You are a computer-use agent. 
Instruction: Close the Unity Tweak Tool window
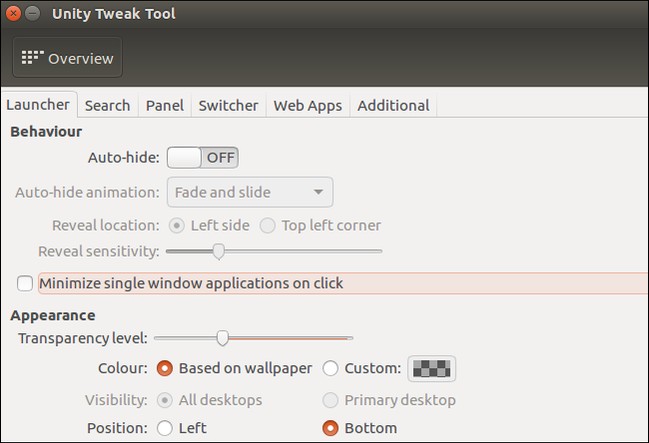click(x=13, y=14)
